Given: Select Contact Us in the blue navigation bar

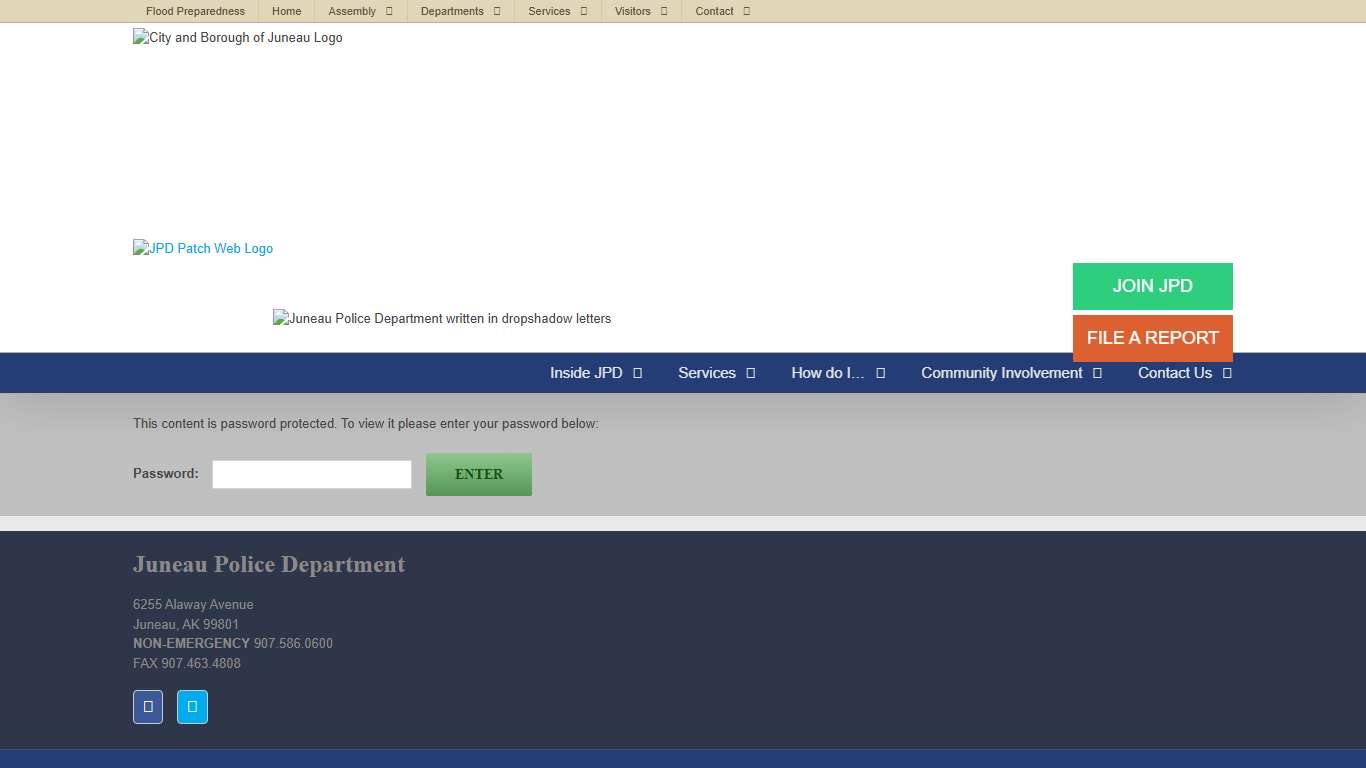Looking at the screenshot, I should point(1184,373).
